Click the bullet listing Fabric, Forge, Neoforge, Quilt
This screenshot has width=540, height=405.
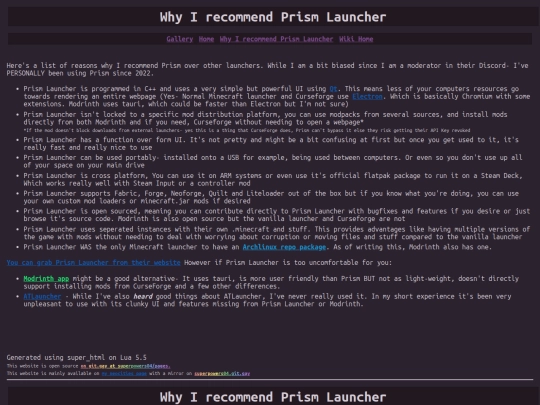tap(271, 197)
